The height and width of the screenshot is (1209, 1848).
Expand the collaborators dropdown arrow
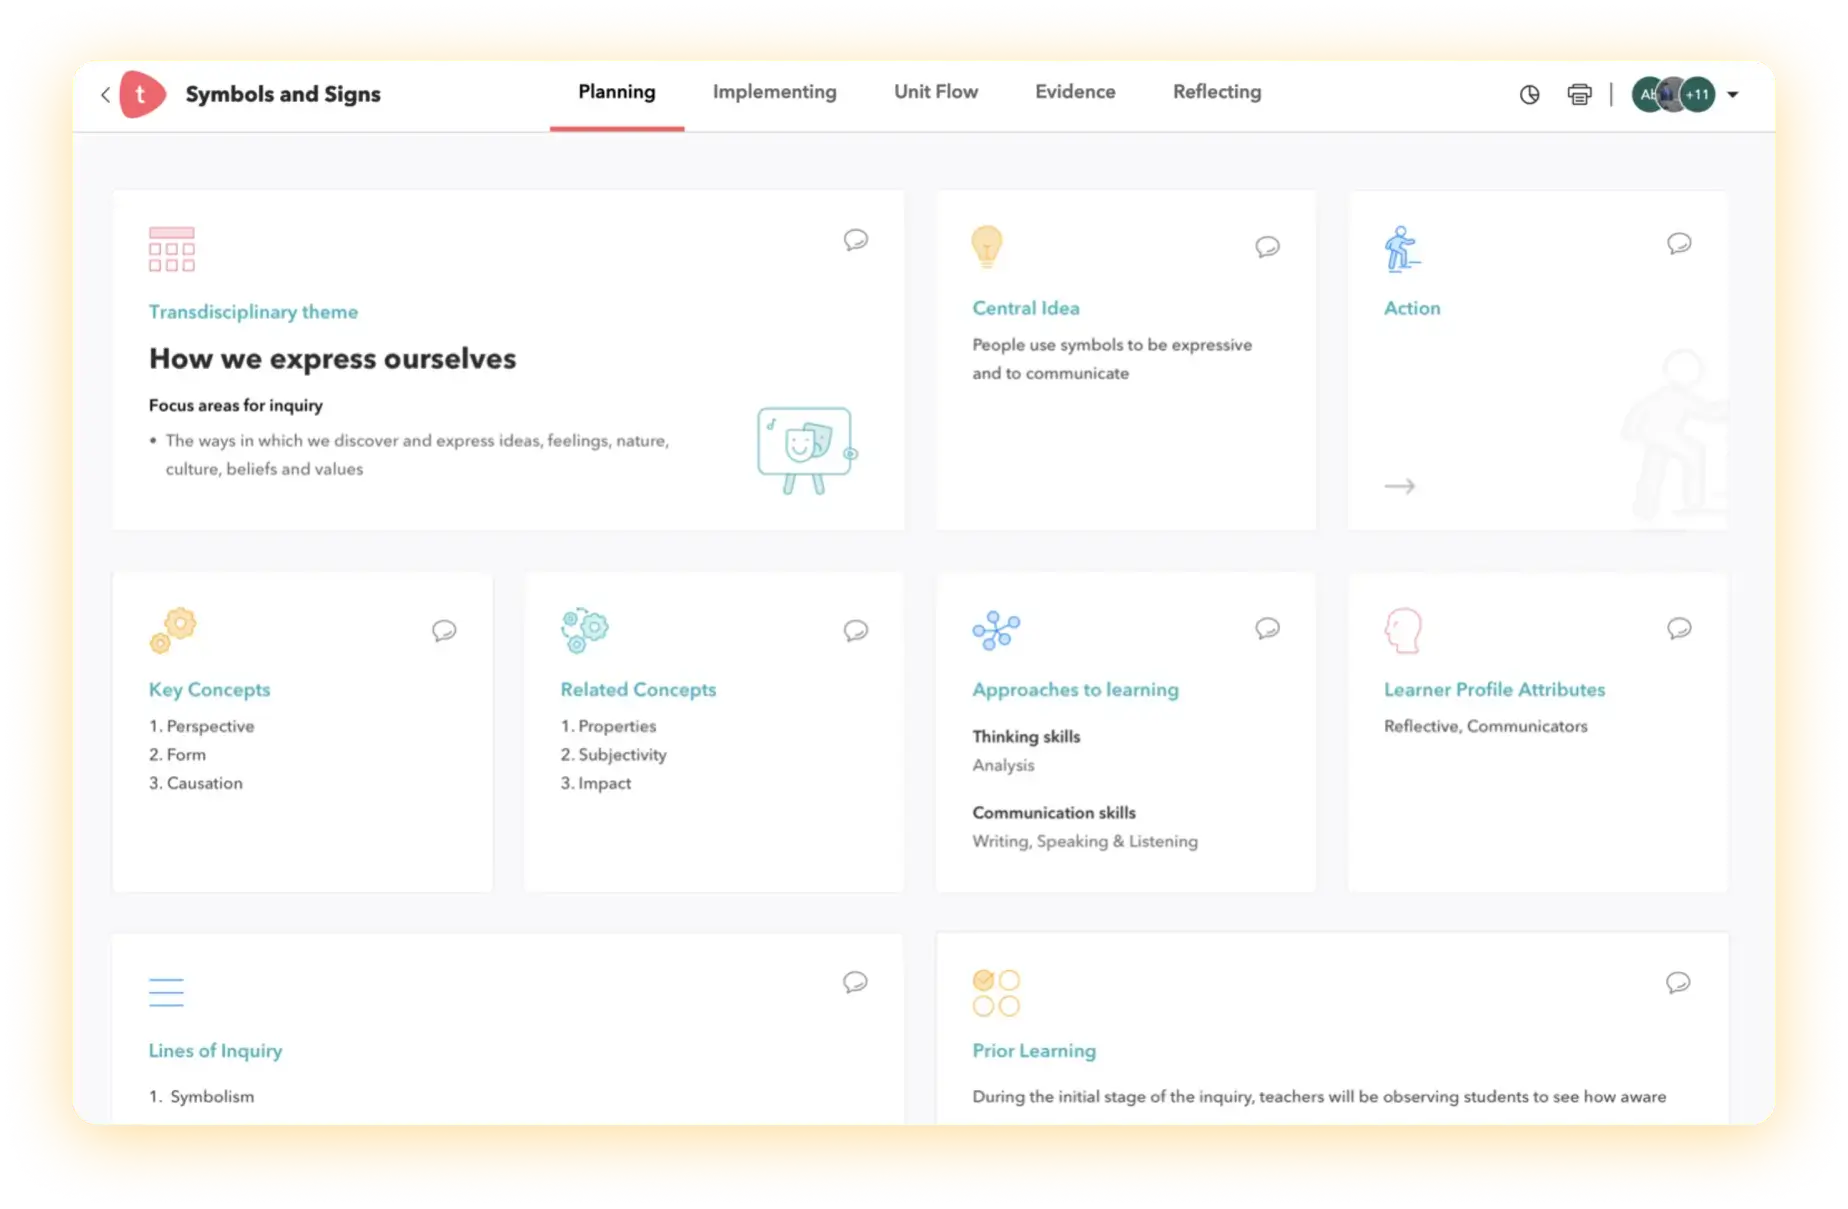(1733, 95)
